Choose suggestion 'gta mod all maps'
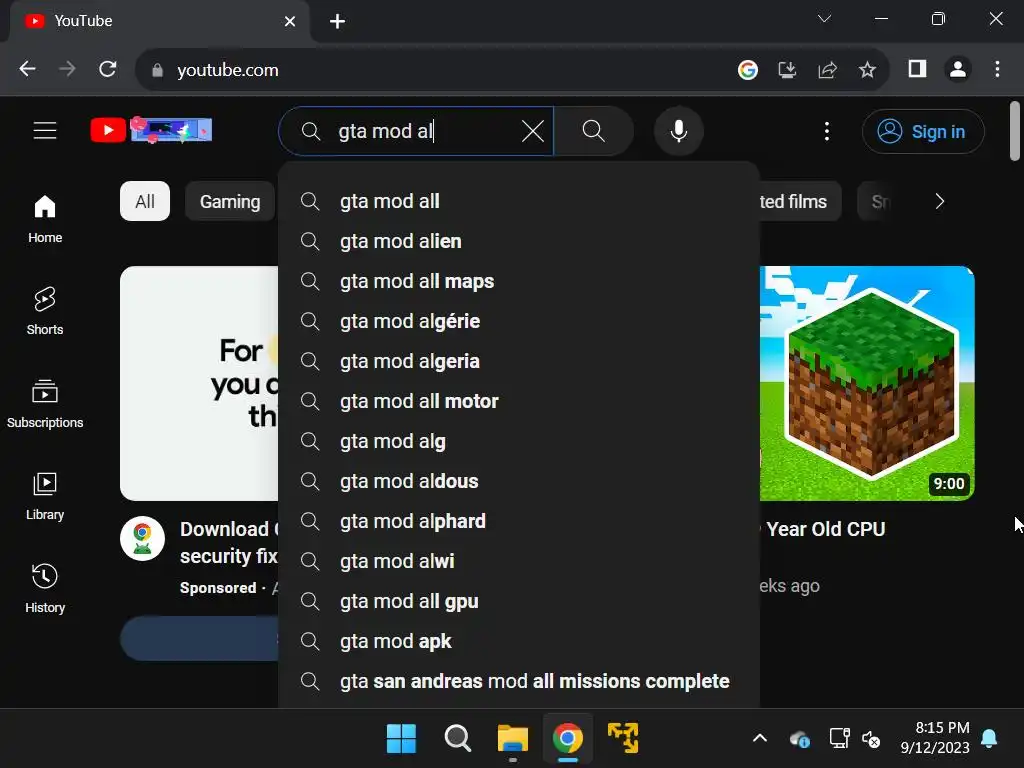 519,281
